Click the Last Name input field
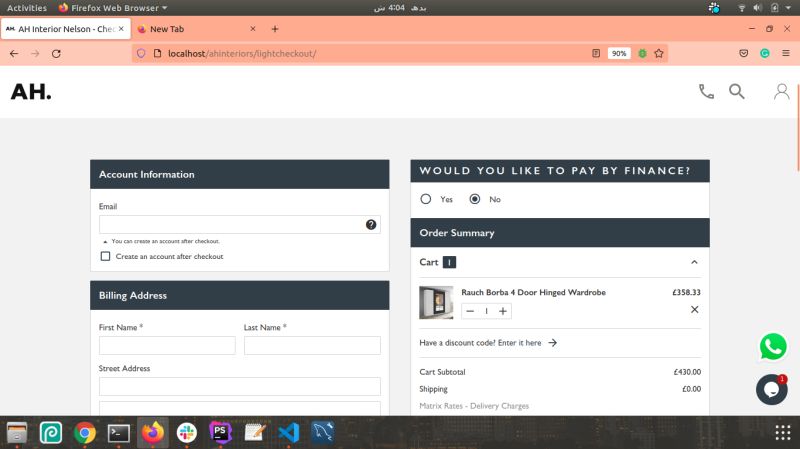 point(312,345)
